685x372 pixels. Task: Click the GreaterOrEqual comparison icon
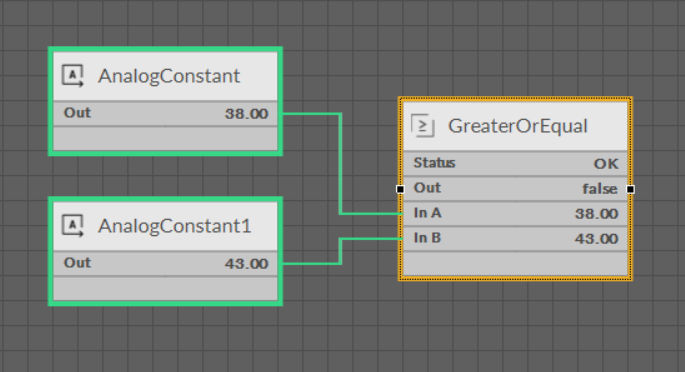(x=423, y=126)
